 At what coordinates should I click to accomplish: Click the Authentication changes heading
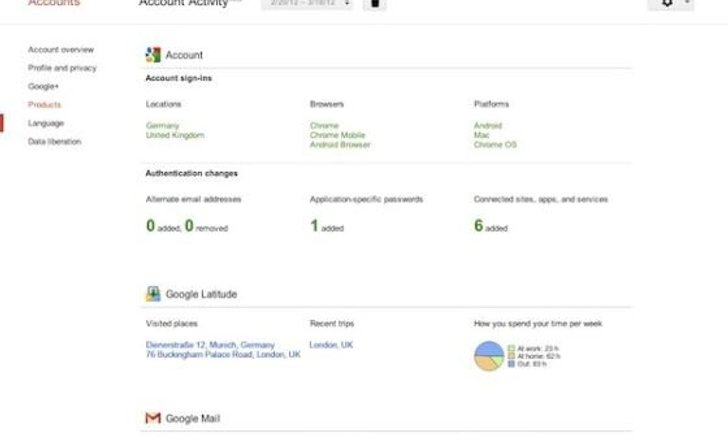pyautogui.click(x=192, y=173)
